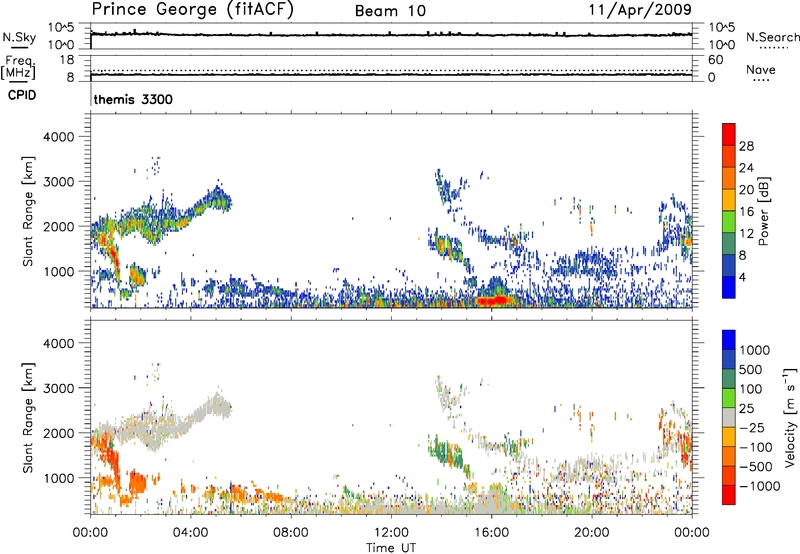Click the dotted line sample under N.Search

click(773, 48)
